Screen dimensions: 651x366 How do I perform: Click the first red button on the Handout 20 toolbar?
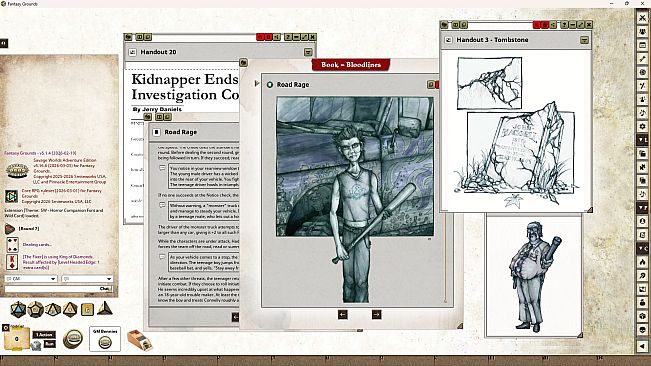[x=260, y=37]
